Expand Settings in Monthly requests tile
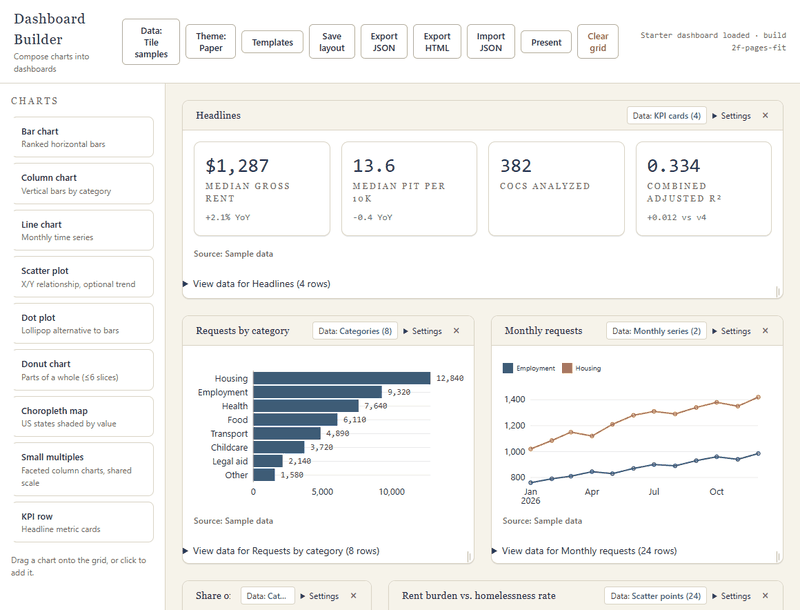Viewport: 800px width, 610px height. pyautogui.click(x=732, y=331)
